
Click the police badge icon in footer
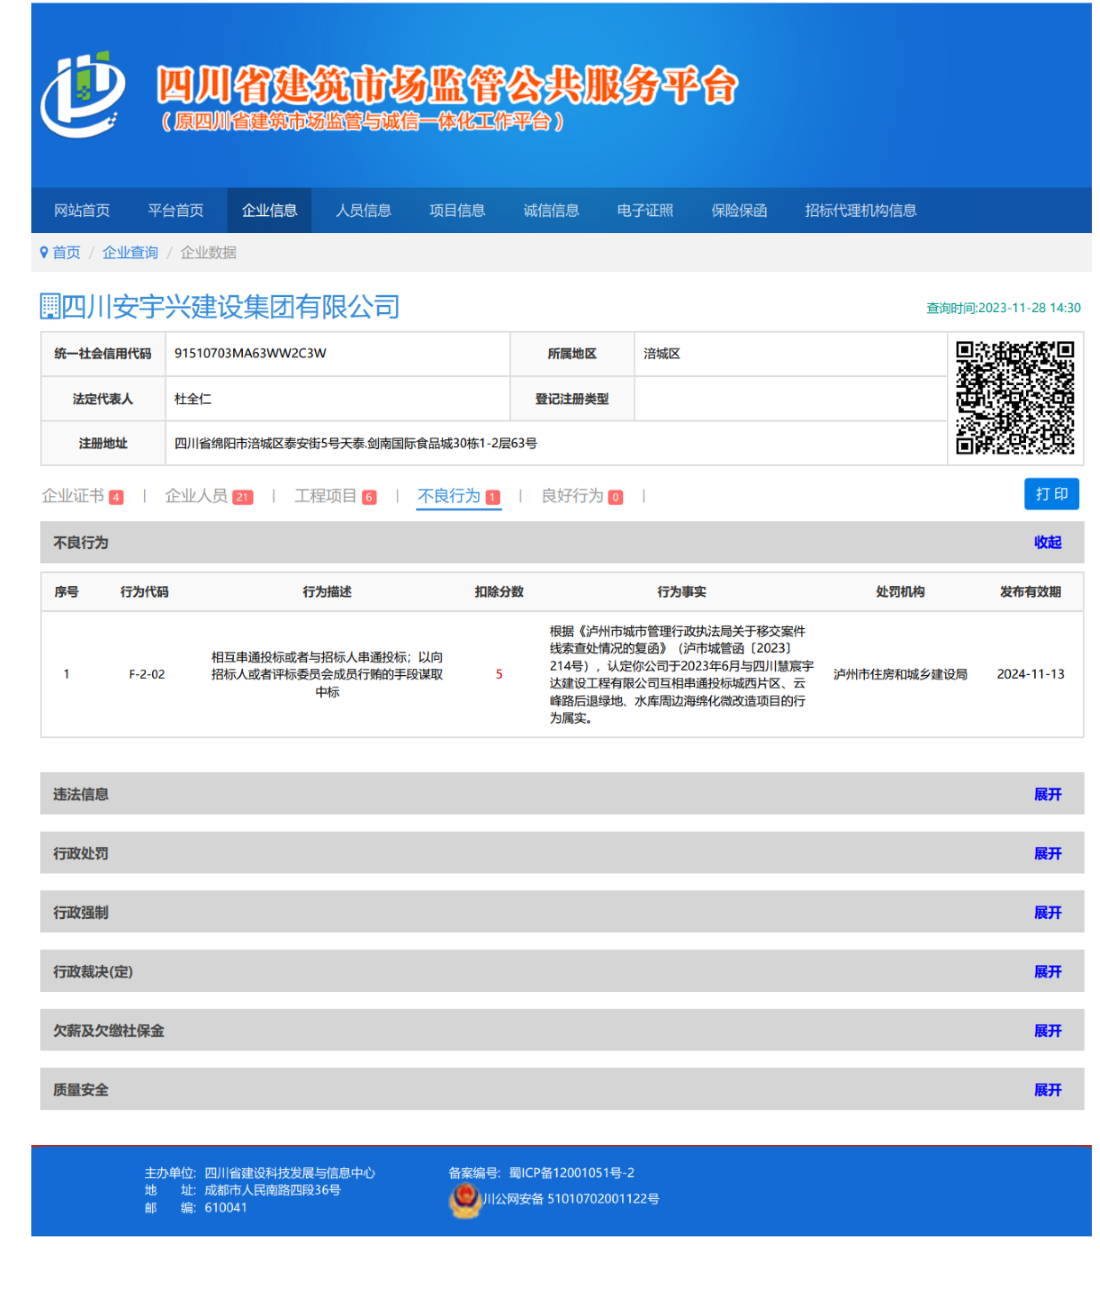[465, 1199]
